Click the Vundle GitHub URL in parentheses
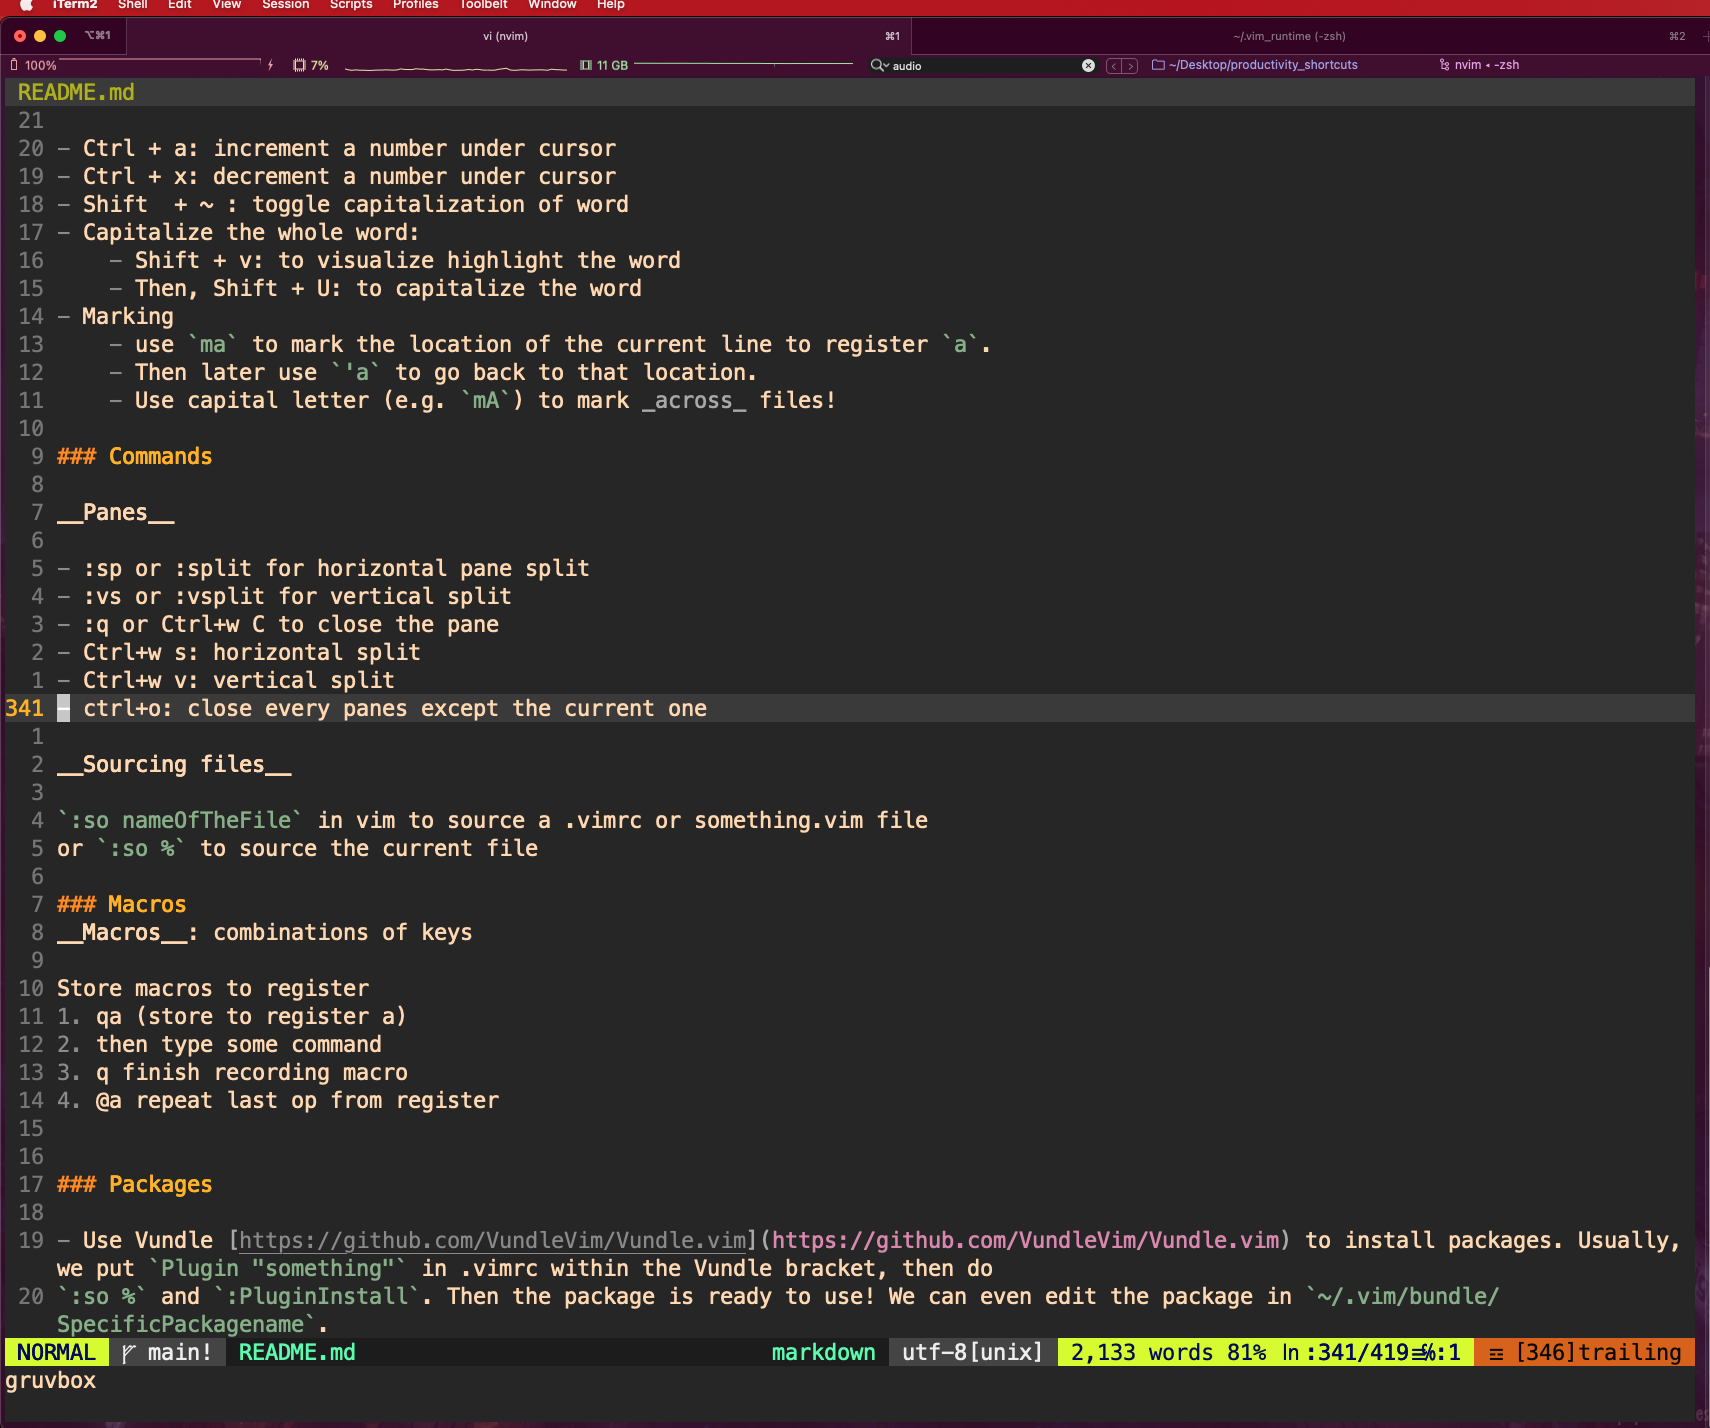This screenshot has width=1710, height=1428. tap(1025, 1240)
